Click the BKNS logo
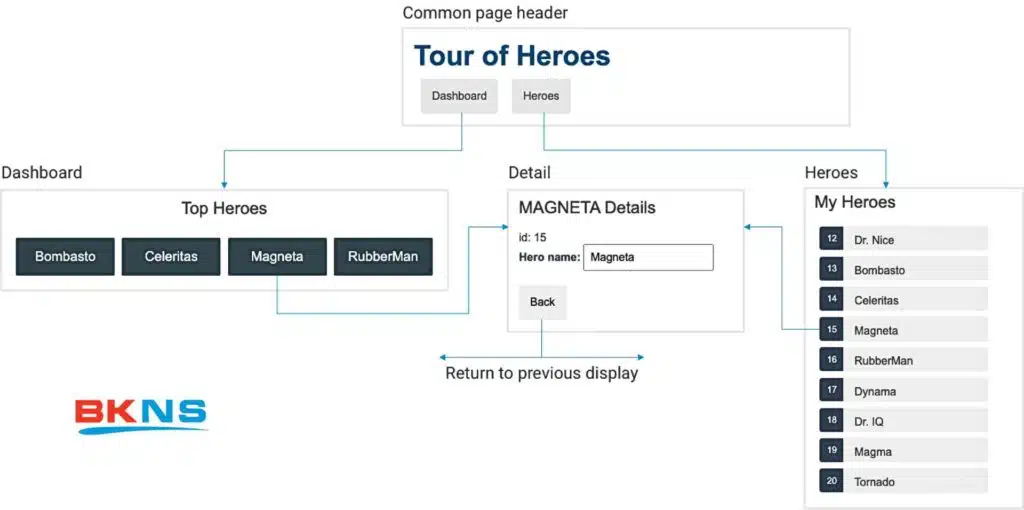Image resolution: width=1024 pixels, height=510 pixels. coord(141,415)
